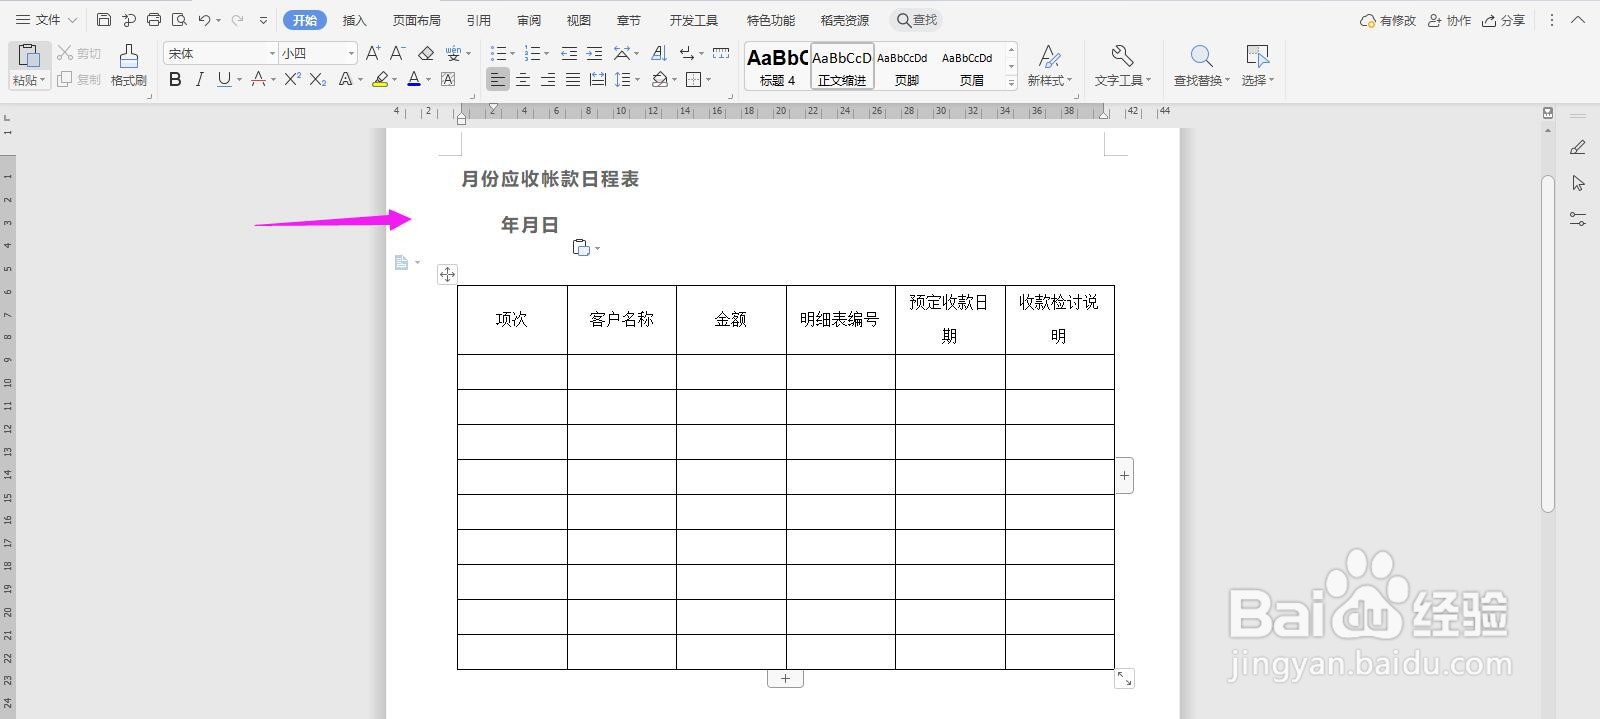Open the 文件 menu

[x=46, y=20]
